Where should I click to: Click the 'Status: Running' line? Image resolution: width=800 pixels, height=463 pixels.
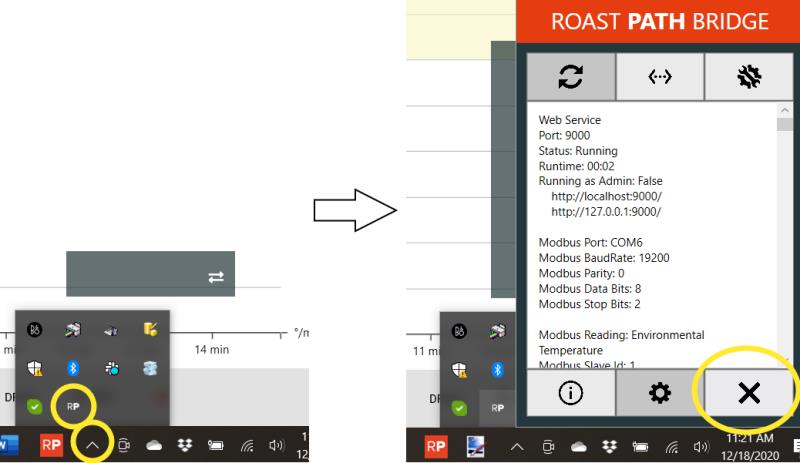pyautogui.click(x=578, y=151)
